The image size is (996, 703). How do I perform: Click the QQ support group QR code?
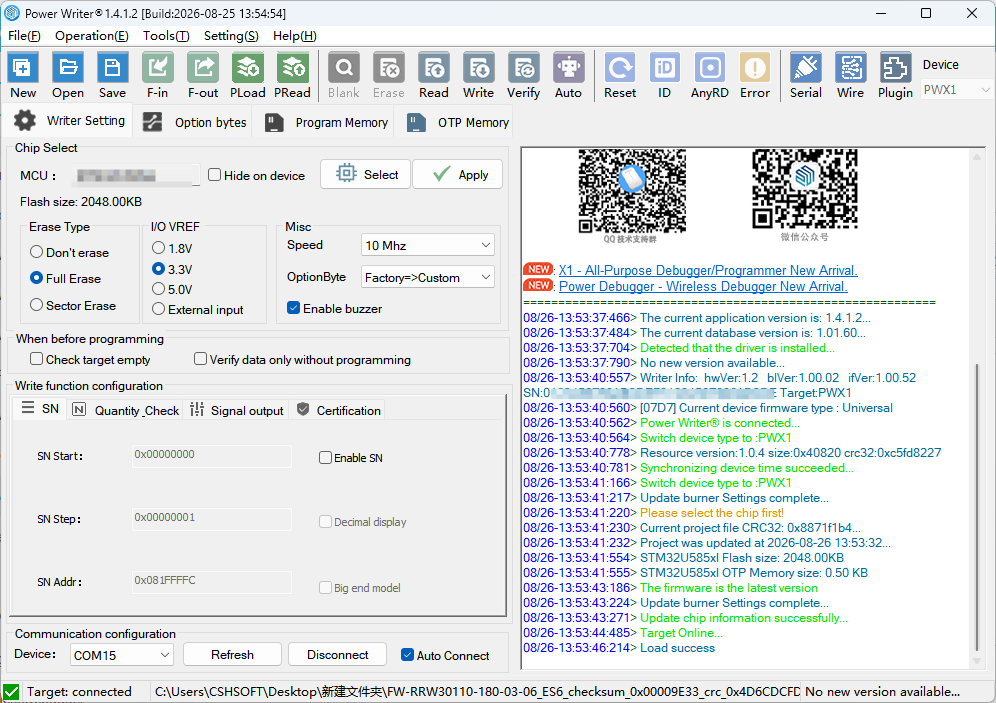click(x=632, y=191)
